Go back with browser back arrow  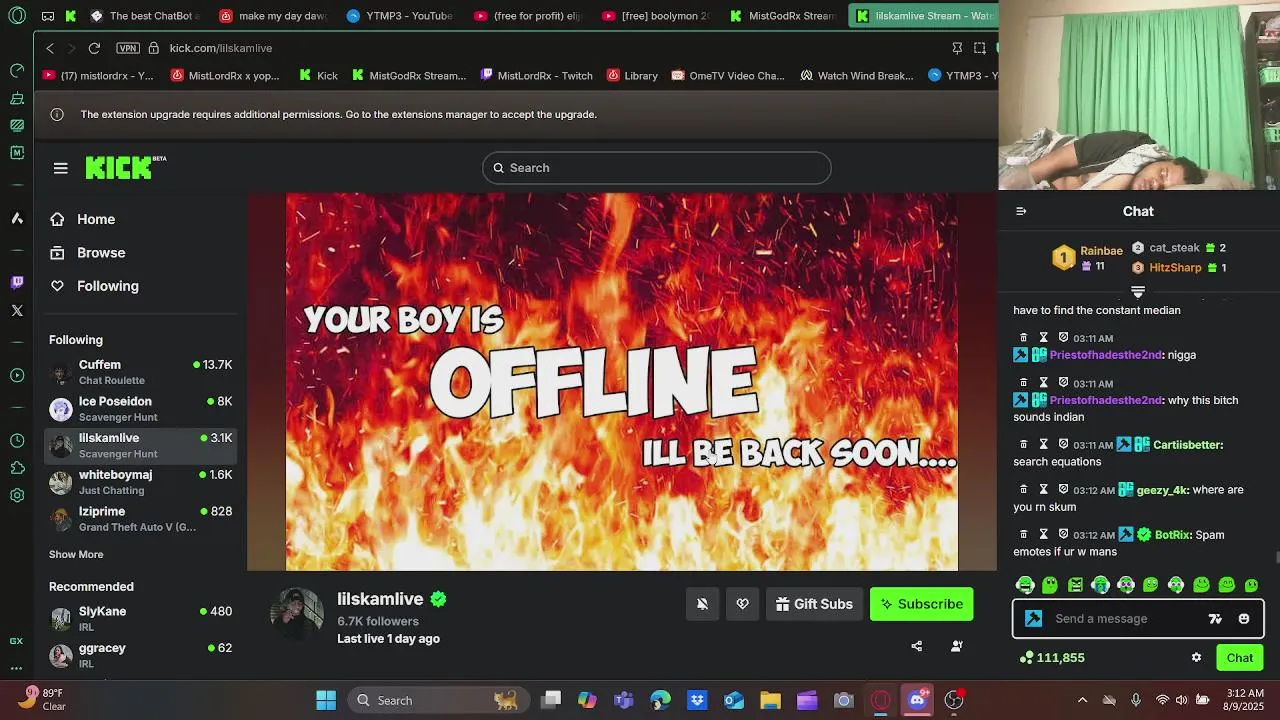pos(50,48)
